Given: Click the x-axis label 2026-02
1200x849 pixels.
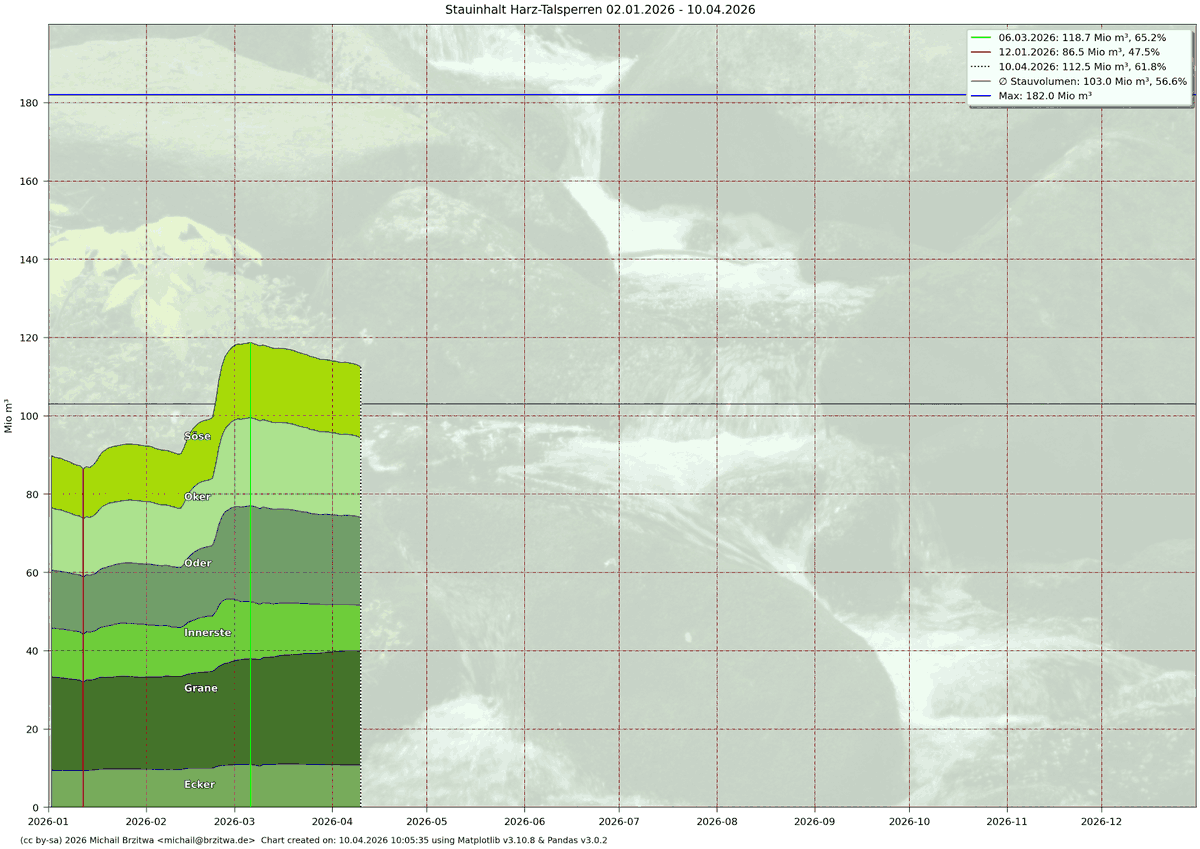Looking at the screenshot, I should pyautogui.click(x=146, y=820).
